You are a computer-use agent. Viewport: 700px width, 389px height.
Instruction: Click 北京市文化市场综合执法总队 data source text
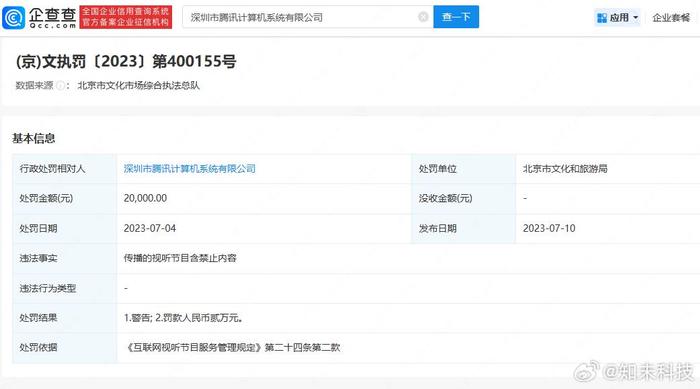click(138, 85)
